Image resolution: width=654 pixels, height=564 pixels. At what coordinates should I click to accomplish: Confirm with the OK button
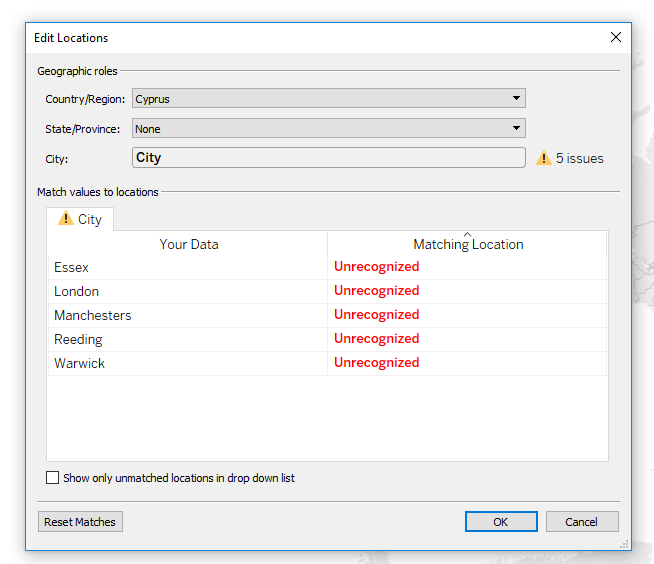501,522
